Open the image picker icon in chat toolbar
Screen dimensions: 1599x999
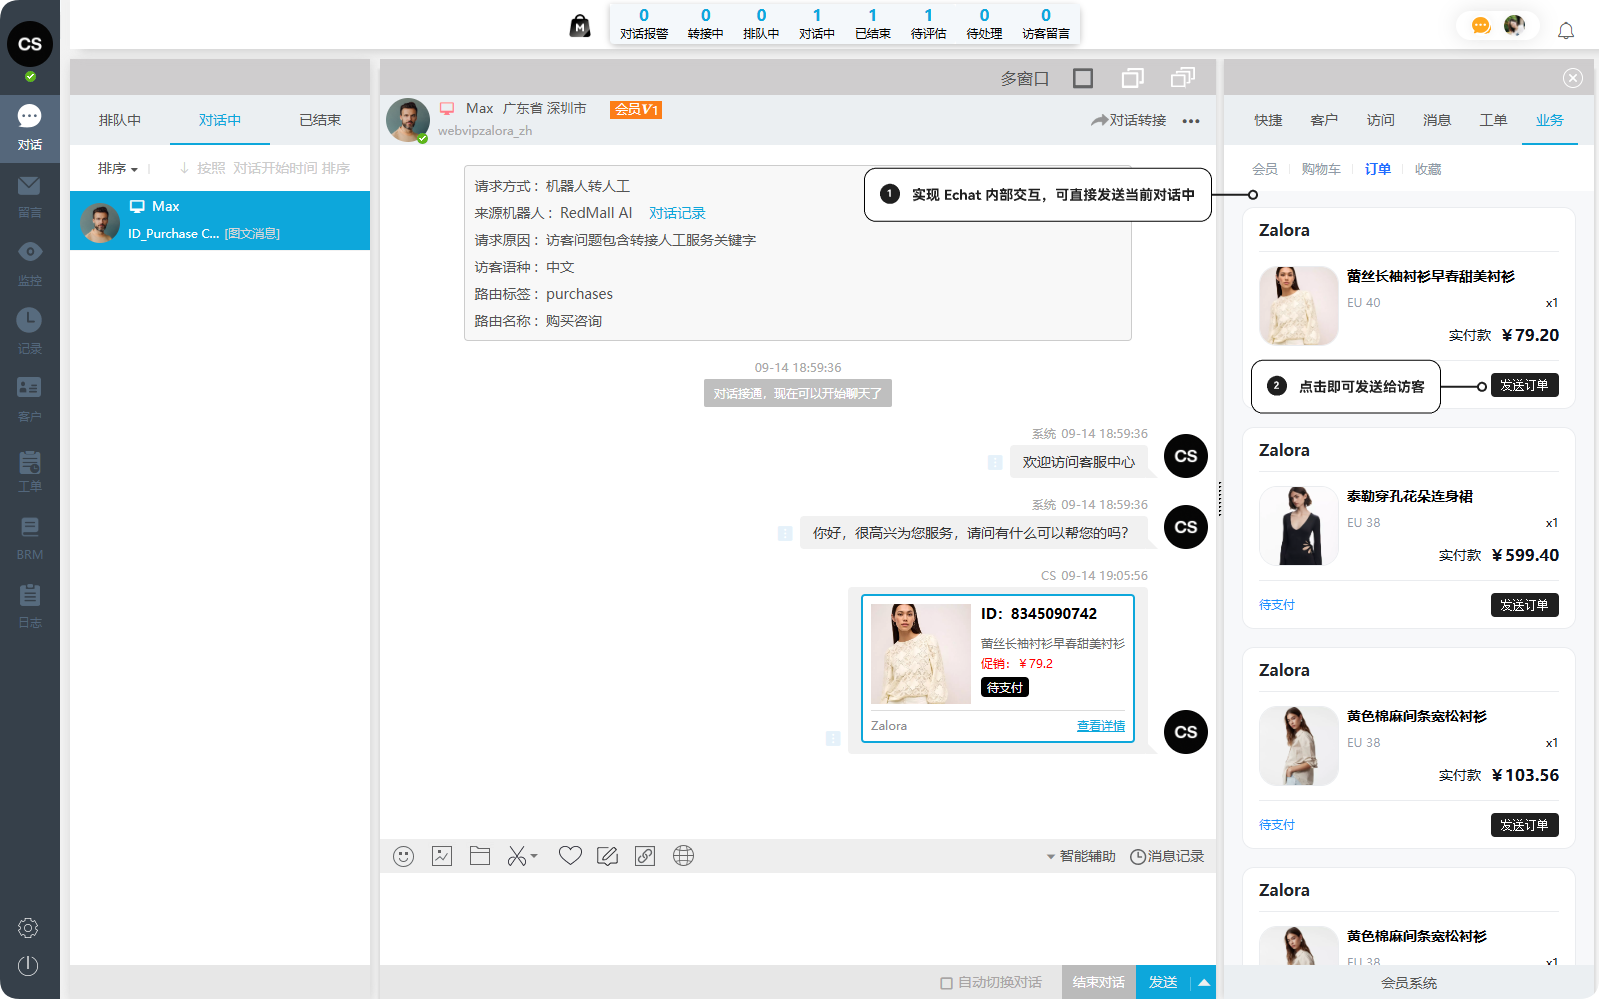point(442,856)
